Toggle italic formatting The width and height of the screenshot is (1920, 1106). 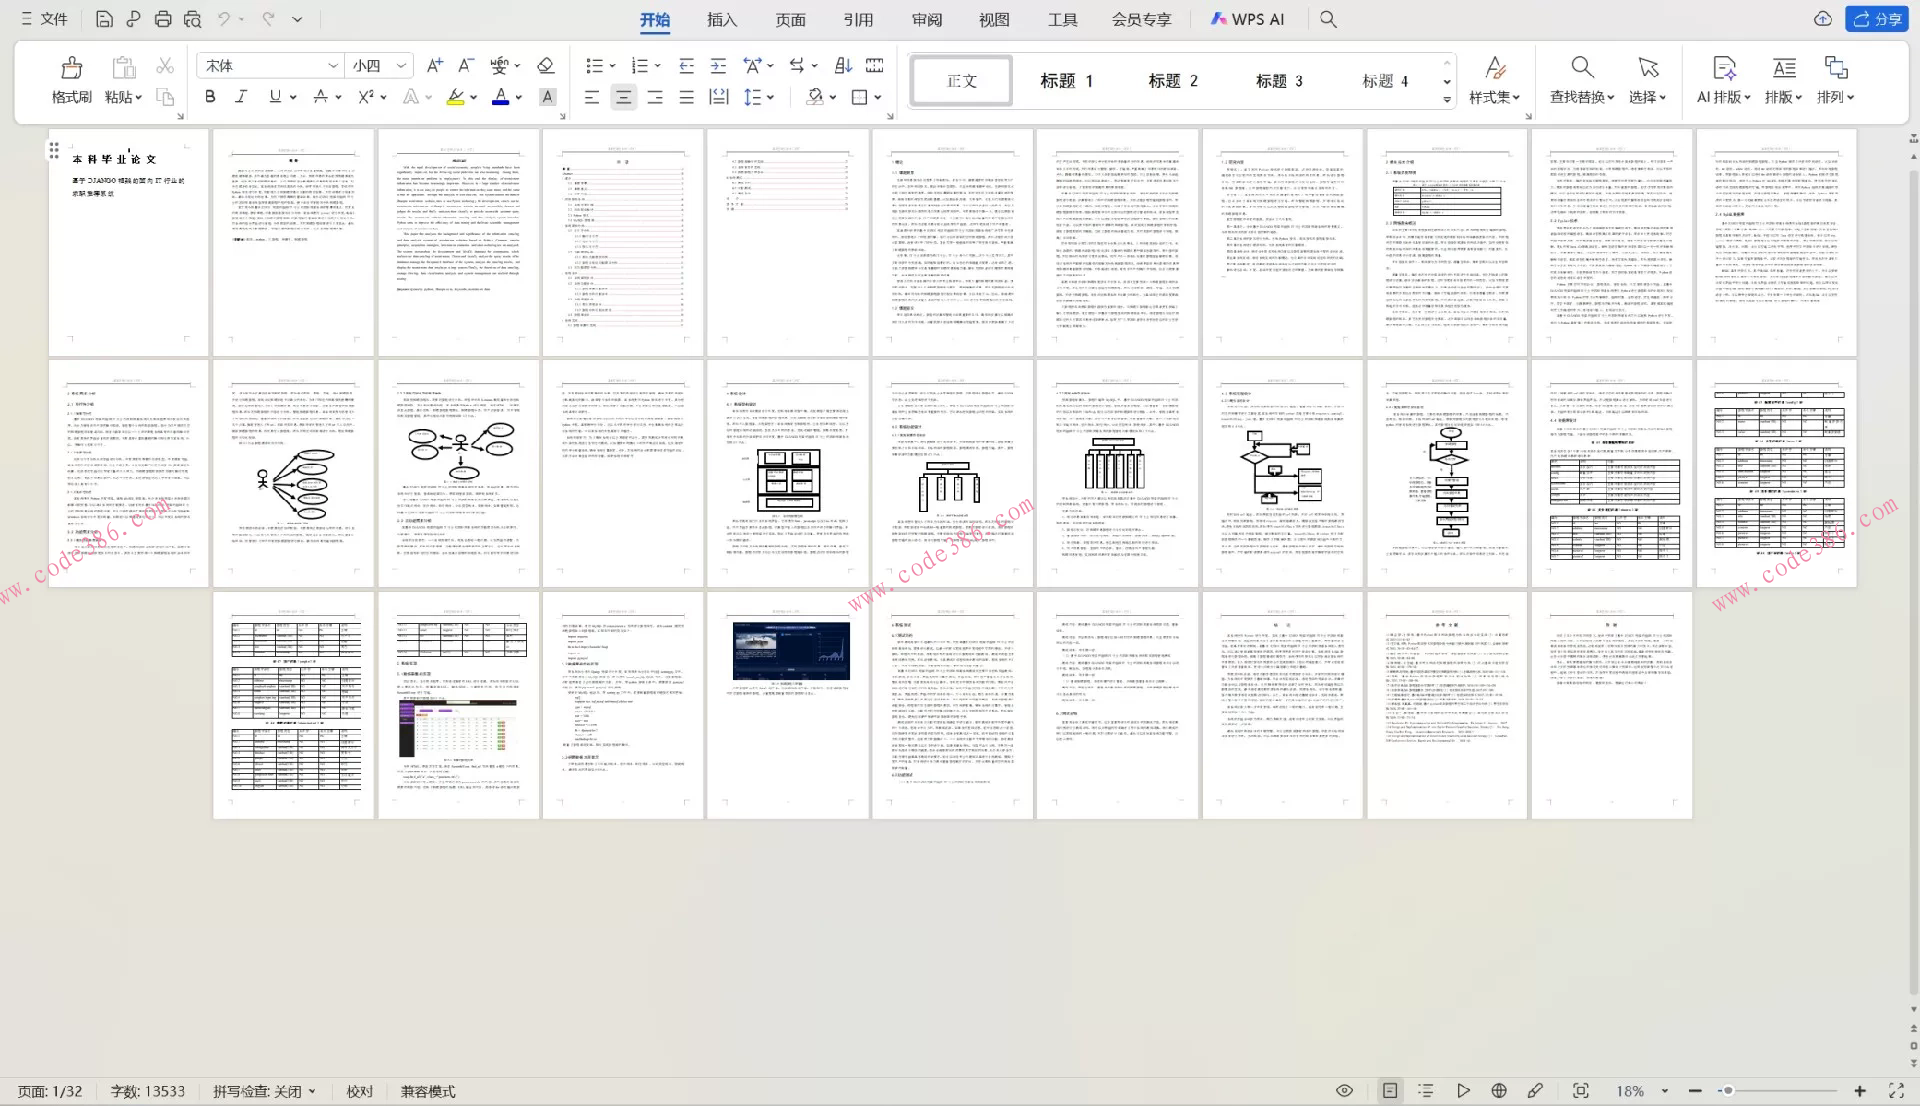[241, 97]
